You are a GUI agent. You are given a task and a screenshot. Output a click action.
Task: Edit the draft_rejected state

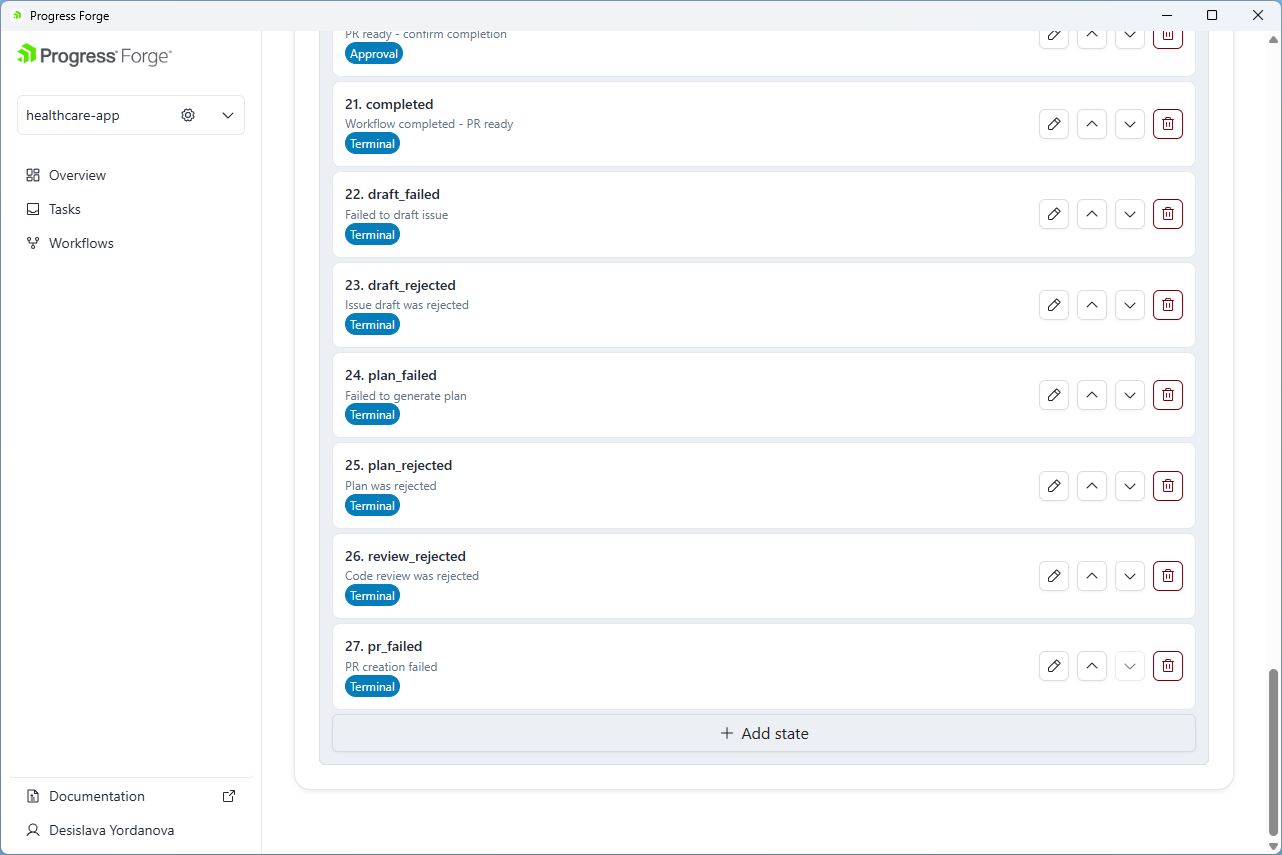point(1054,305)
